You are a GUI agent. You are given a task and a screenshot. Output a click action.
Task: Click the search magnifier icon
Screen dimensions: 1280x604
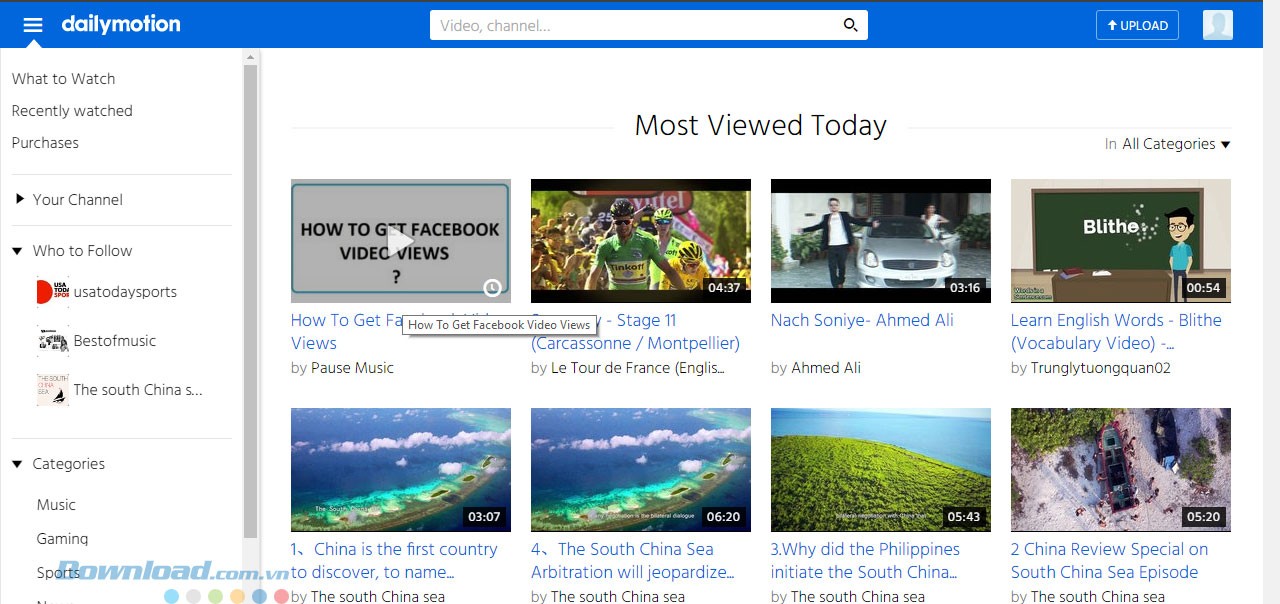pos(849,24)
